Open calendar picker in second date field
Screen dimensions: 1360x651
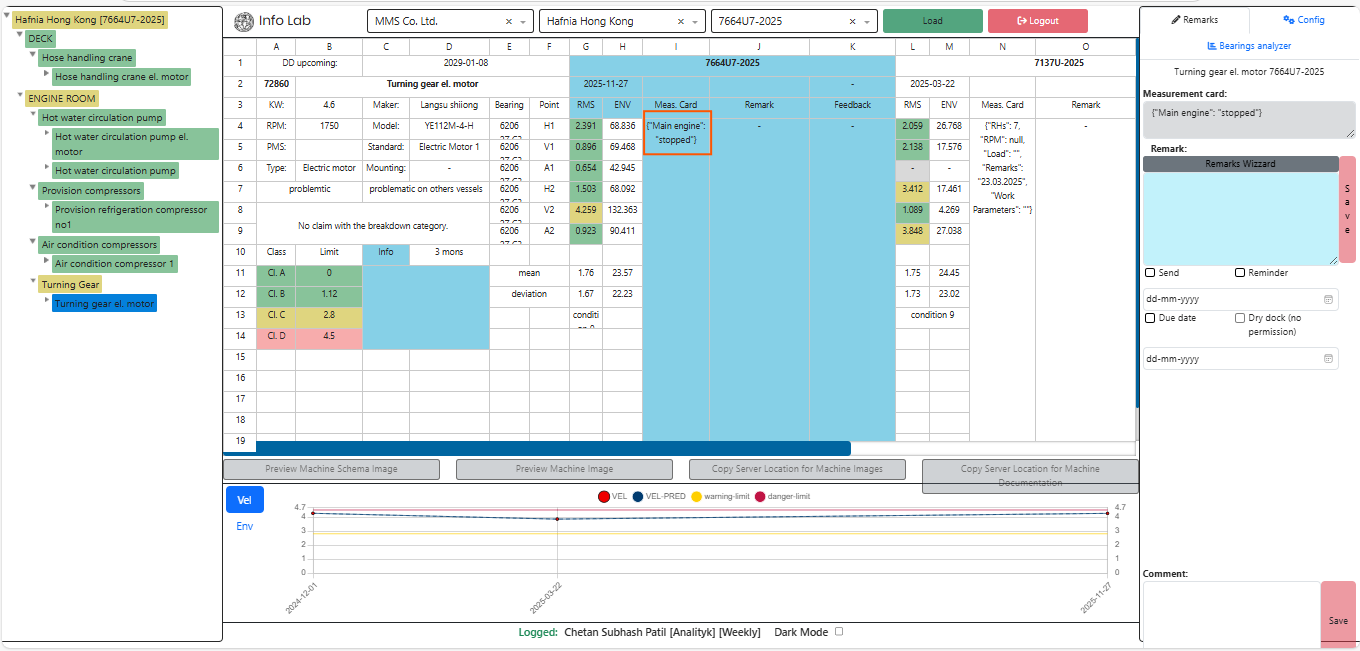click(x=1328, y=359)
